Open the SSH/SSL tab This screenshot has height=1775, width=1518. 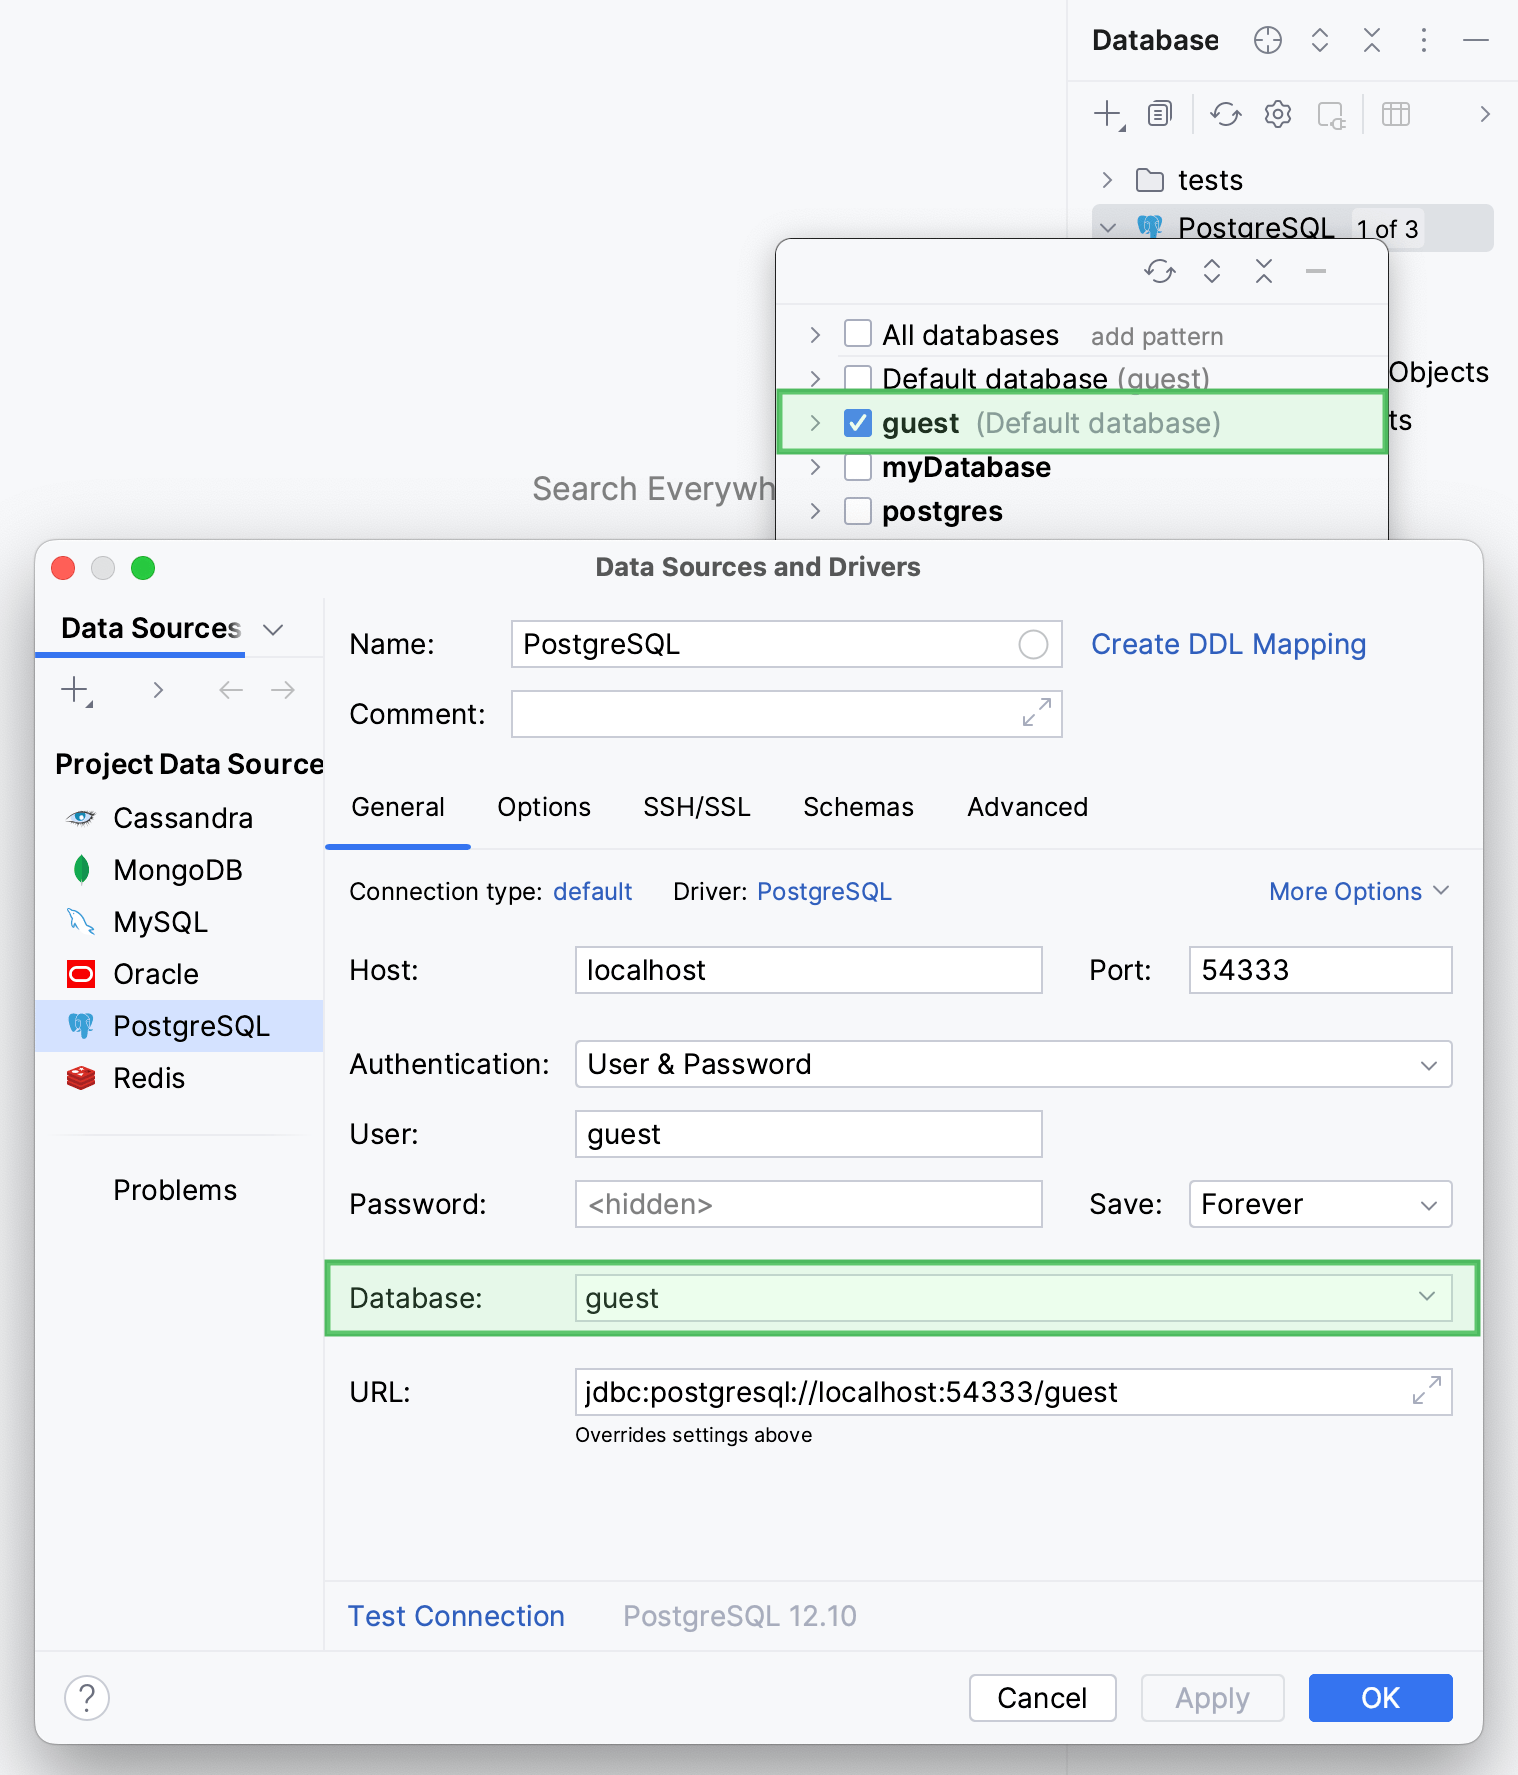click(x=696, y=807)
